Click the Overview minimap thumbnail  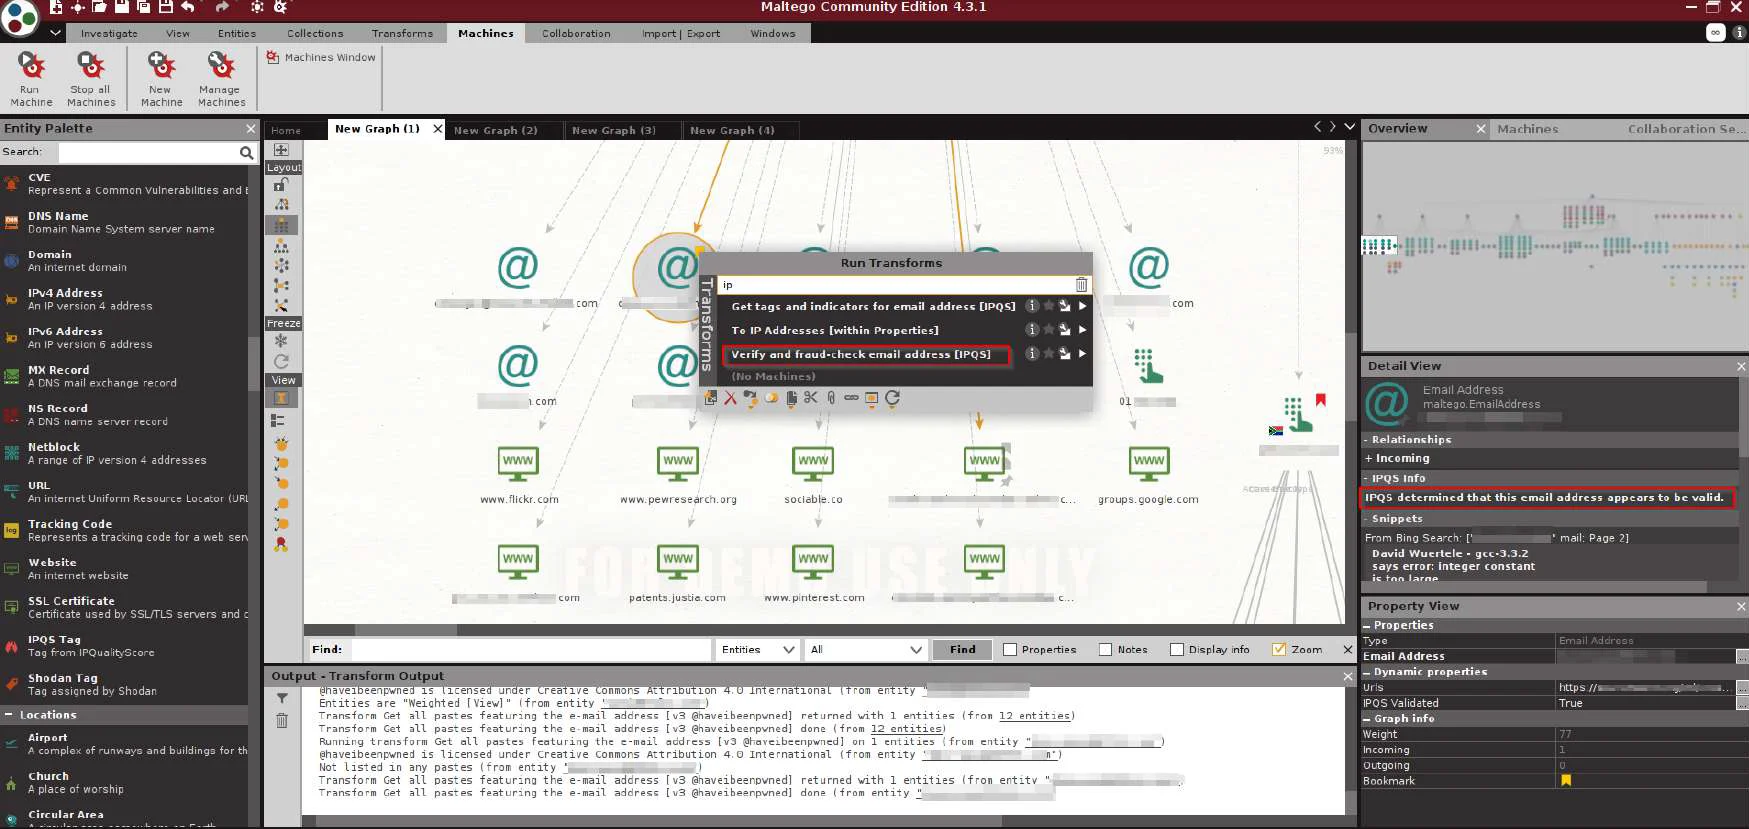[1553, 246]
